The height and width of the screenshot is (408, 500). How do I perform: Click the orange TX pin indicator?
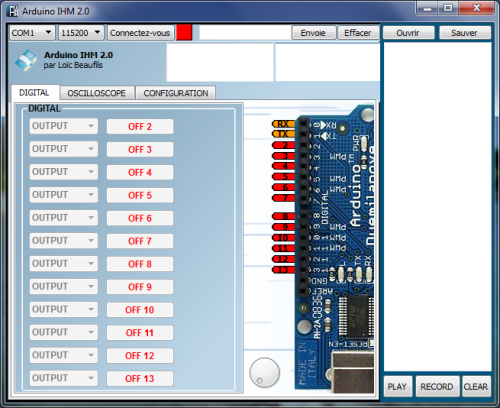(284, 134)
